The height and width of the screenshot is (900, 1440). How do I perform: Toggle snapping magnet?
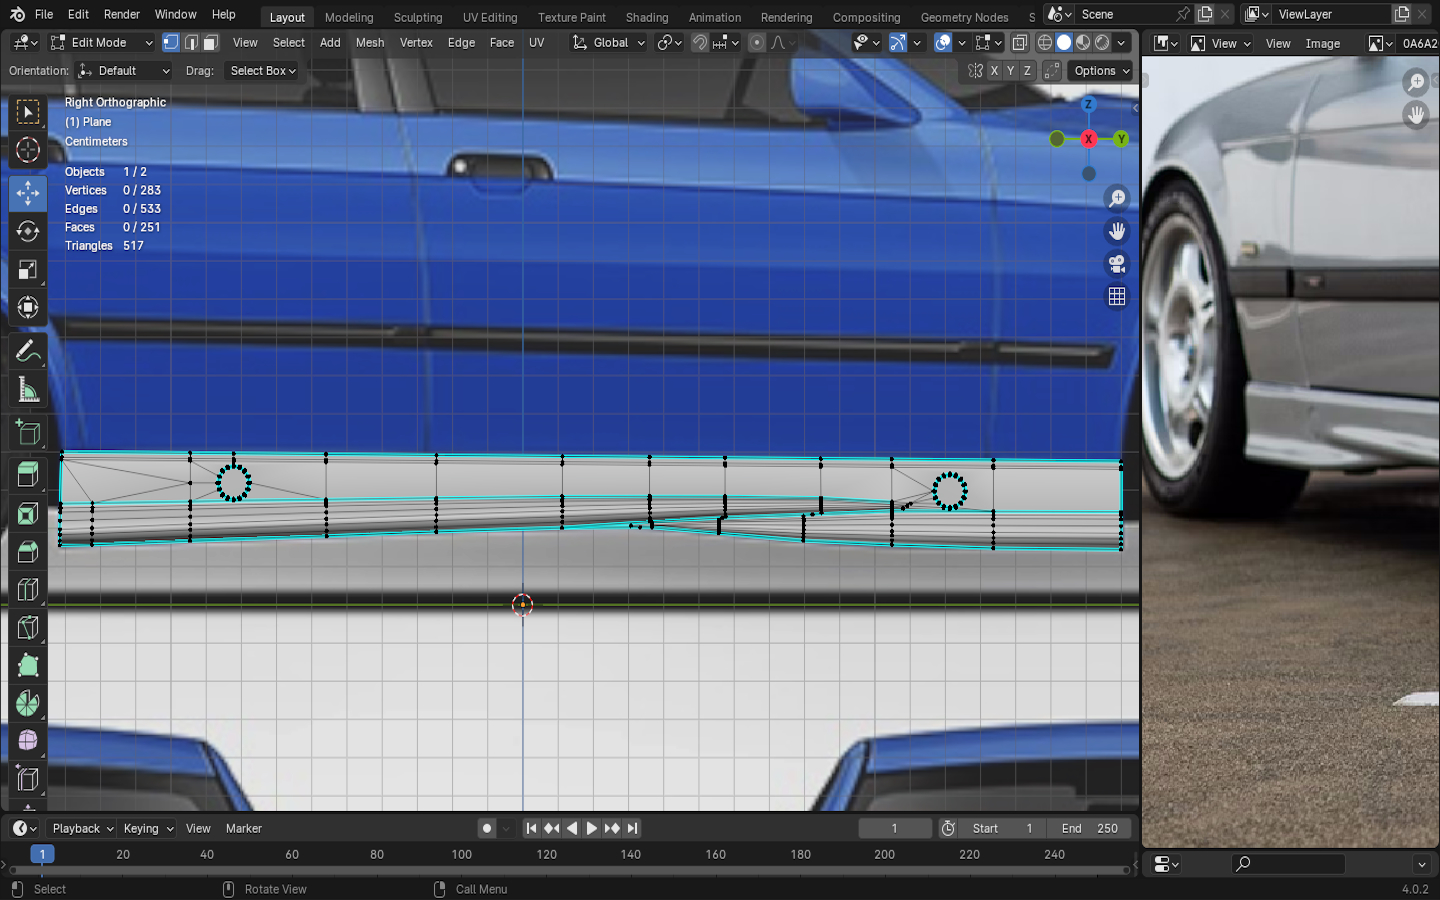[700, 43]
